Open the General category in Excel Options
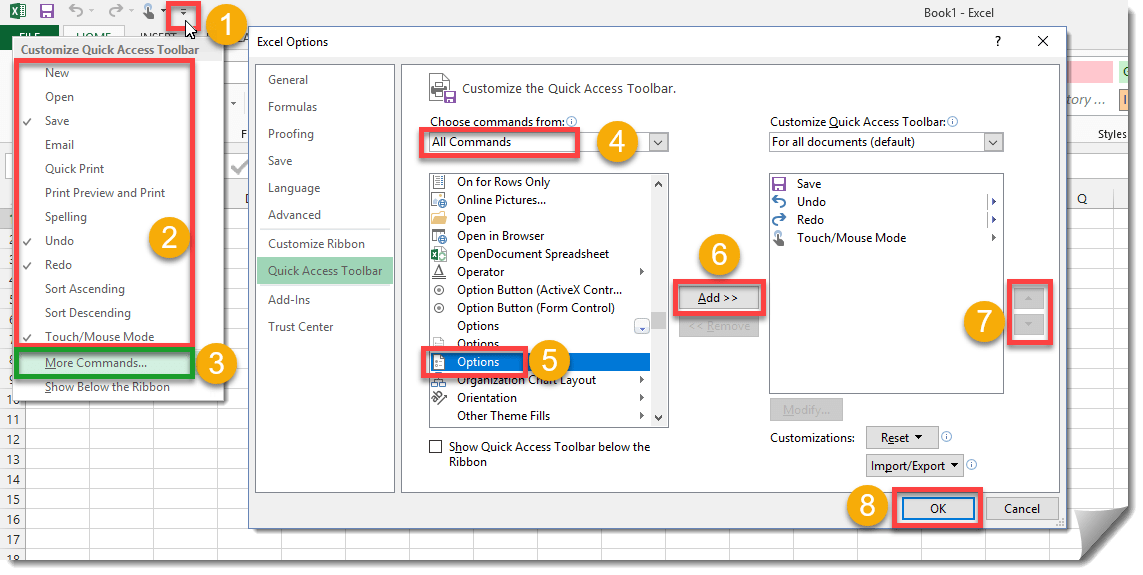The width and height of the screenshot is (1143, 575). point(288,80)
